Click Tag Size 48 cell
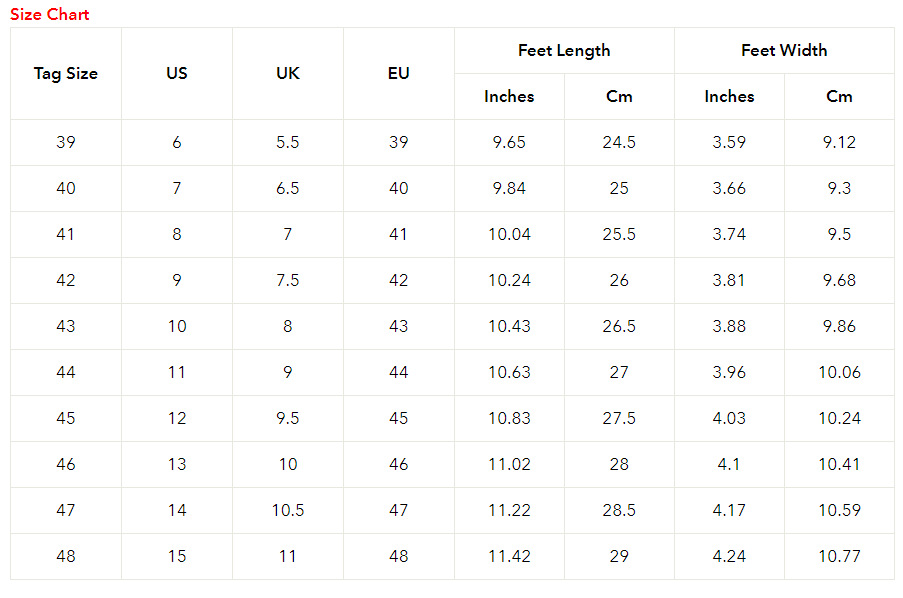The width and height of the screenshot is (903, 598). pyautogui.click(x=66, y=556)
